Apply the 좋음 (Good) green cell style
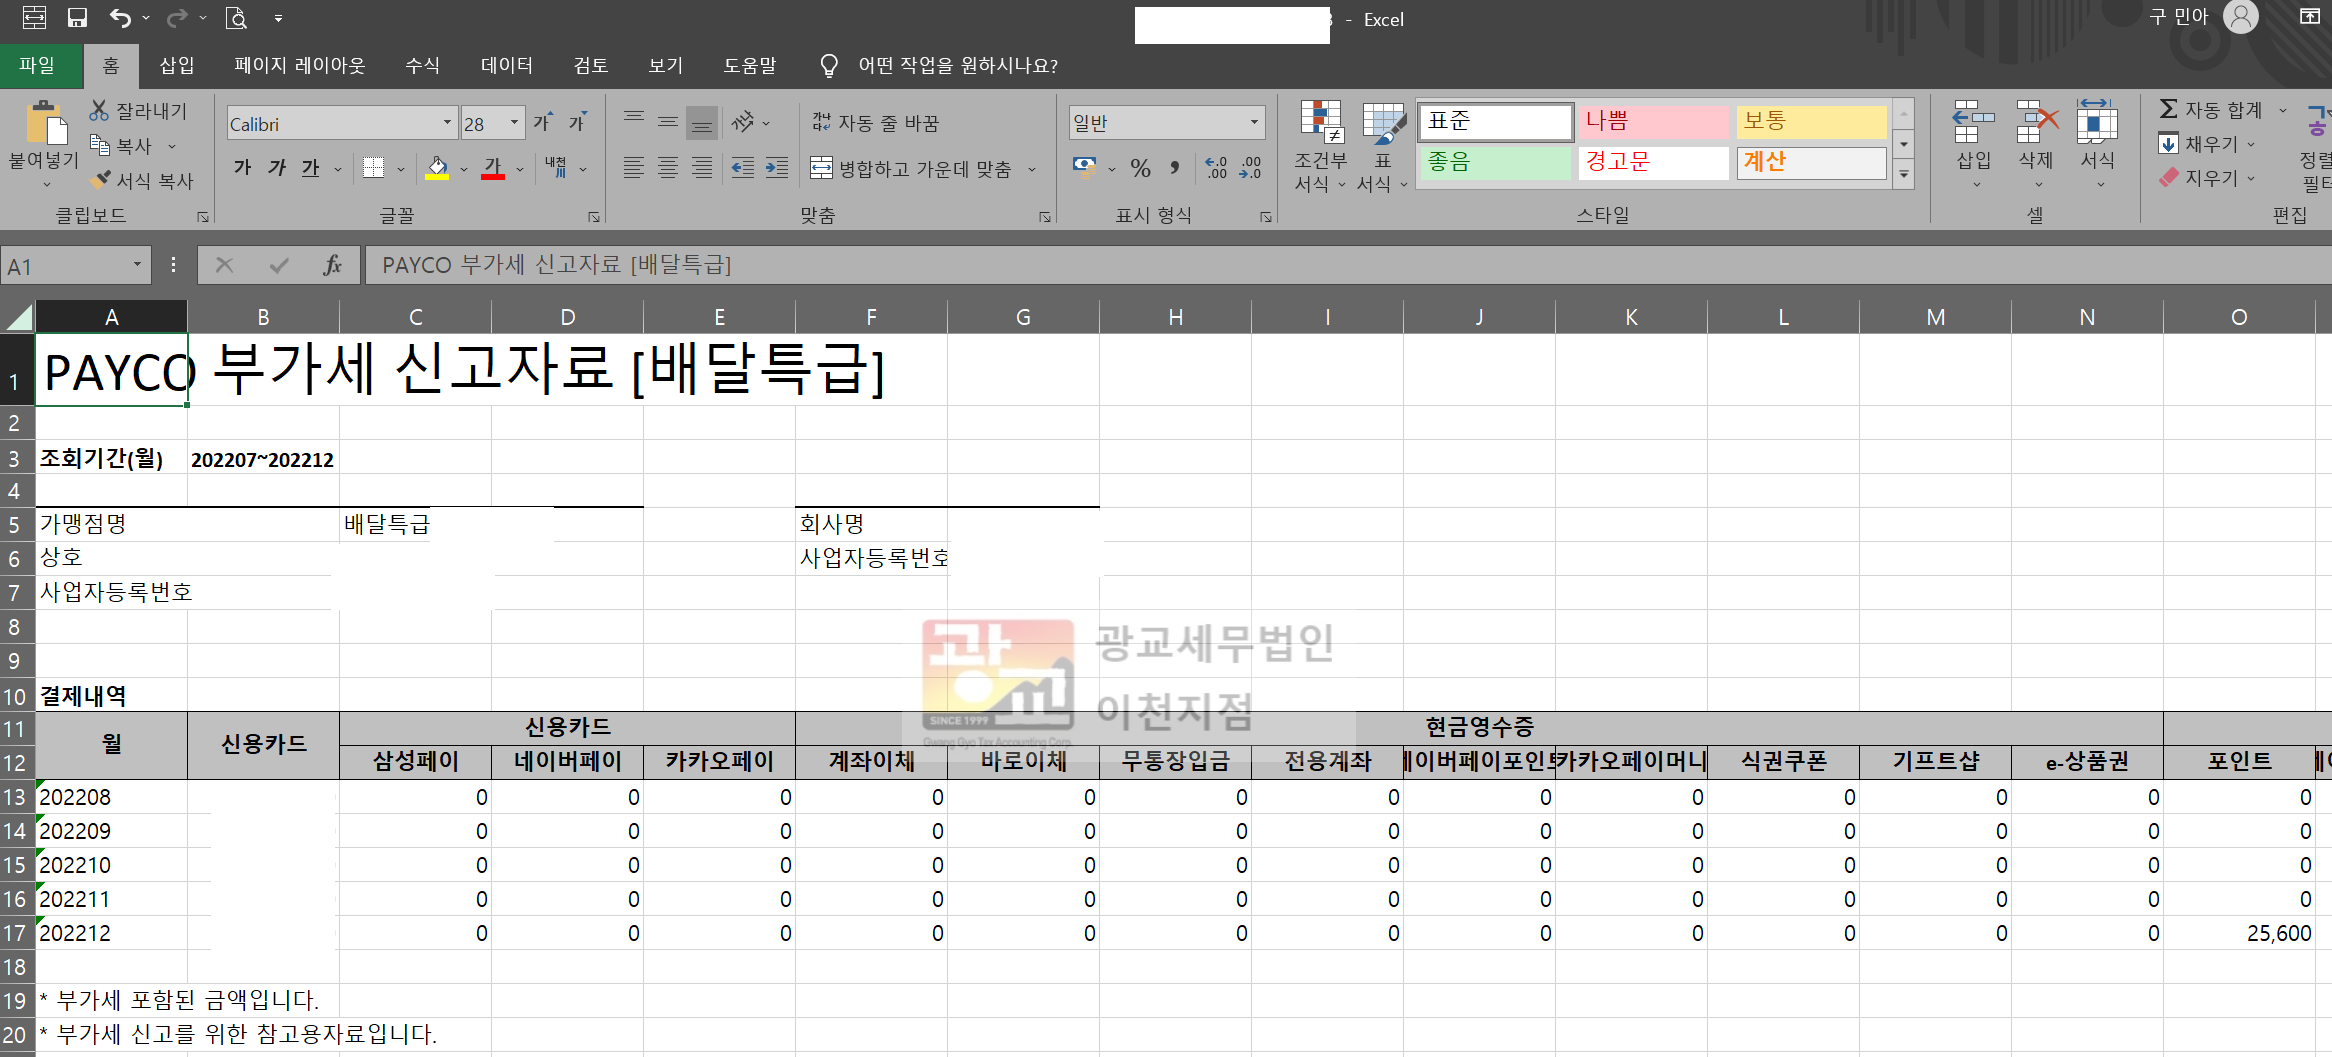 tap(1495, 162)
